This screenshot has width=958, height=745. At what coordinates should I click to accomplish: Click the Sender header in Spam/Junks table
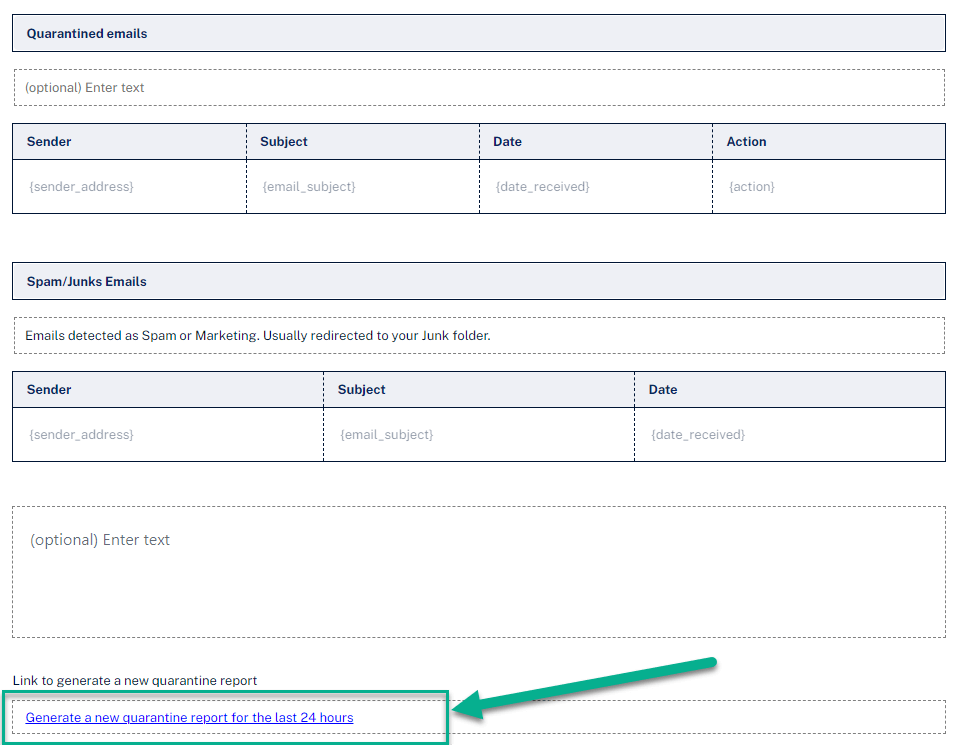[x=168, y=390]
